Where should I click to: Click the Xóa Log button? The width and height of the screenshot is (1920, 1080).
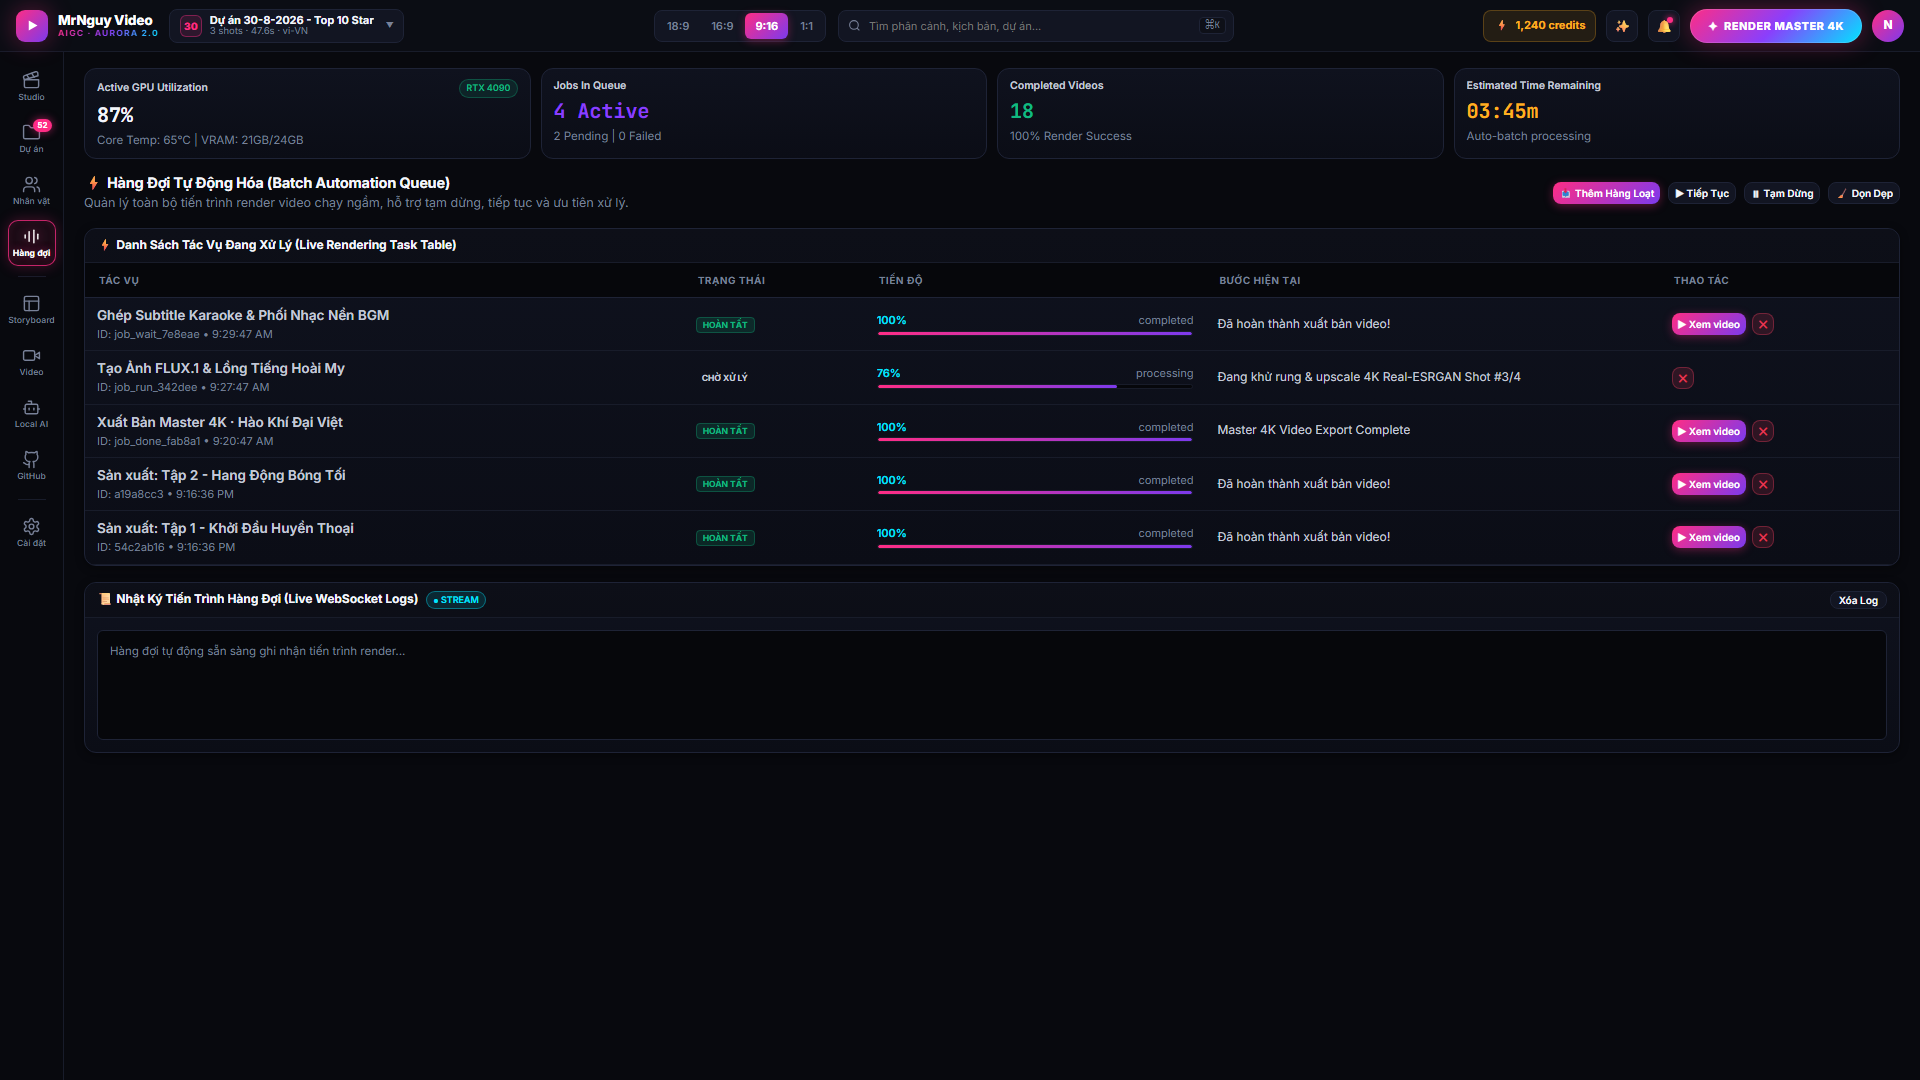[x=1858, y=600]
